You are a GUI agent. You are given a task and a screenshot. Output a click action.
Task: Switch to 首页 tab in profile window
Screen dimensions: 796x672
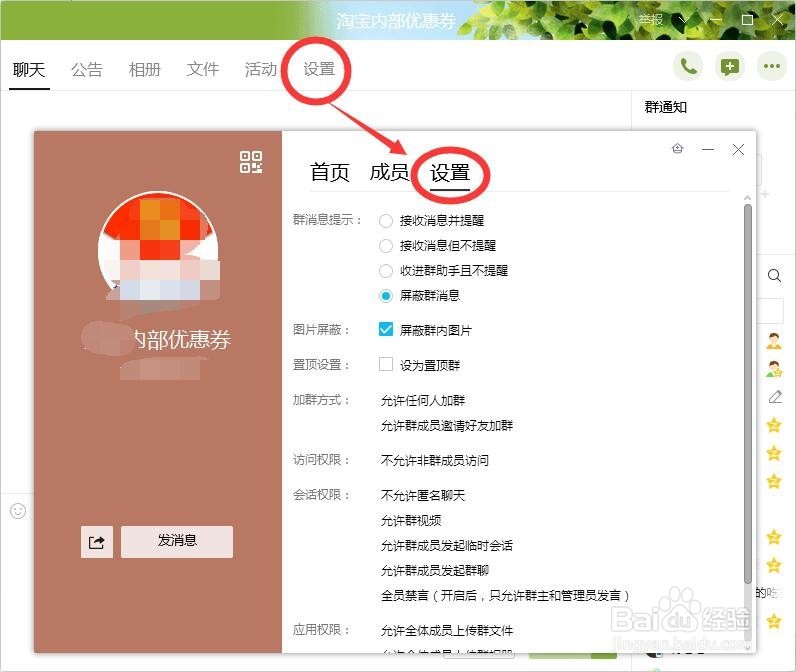pos(330,173)
